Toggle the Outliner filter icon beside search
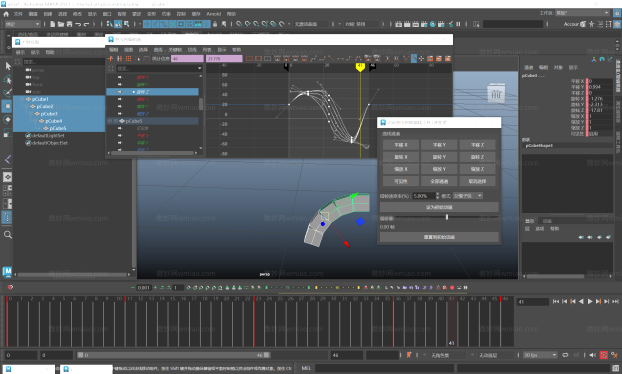622x374 pixels. coord(18,61)
